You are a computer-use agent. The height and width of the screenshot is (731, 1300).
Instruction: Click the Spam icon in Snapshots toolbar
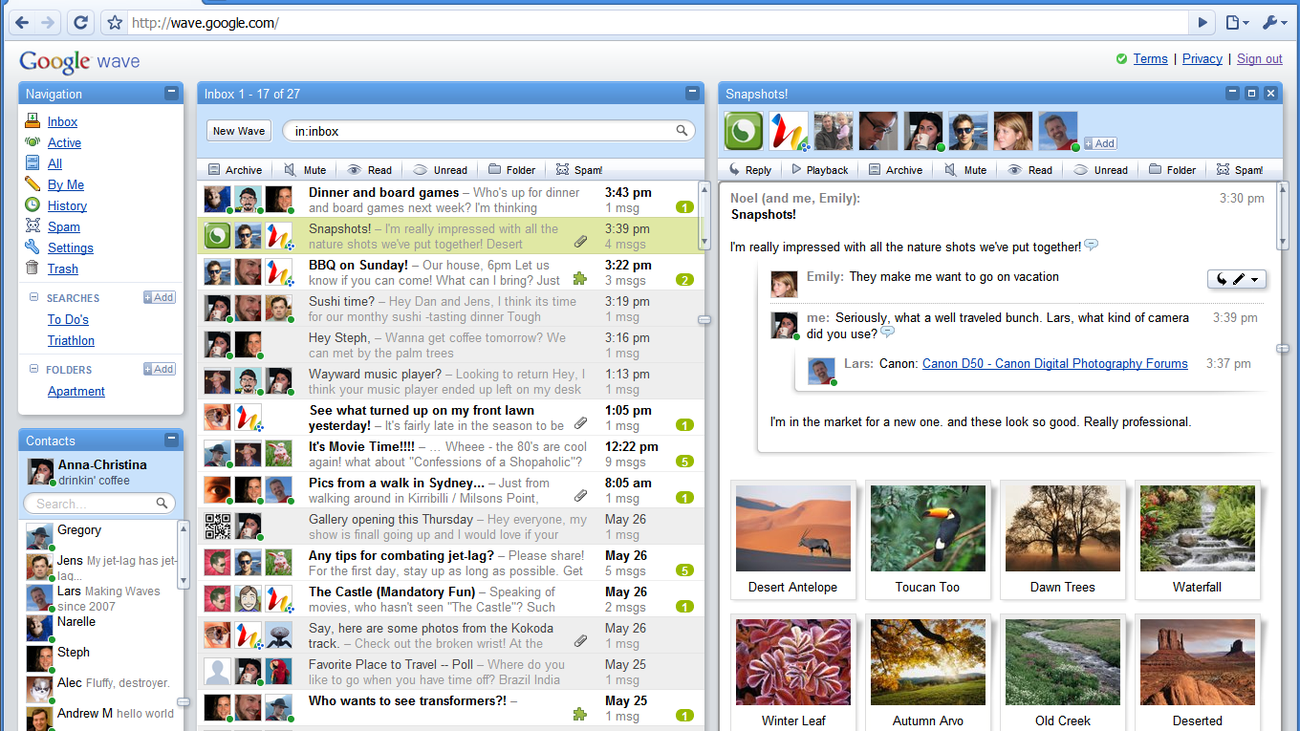pos(1239,170)
